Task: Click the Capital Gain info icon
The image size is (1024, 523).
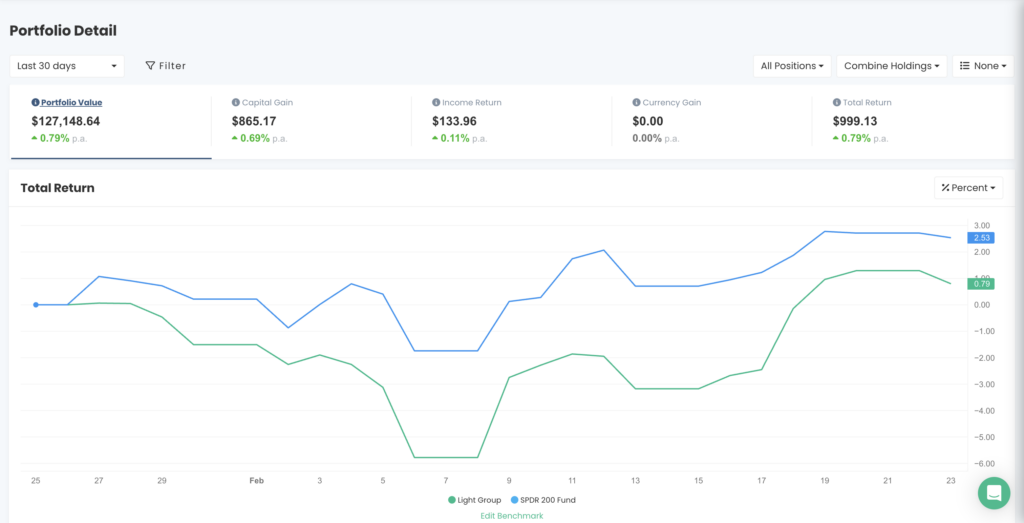Action: point(236,103)
